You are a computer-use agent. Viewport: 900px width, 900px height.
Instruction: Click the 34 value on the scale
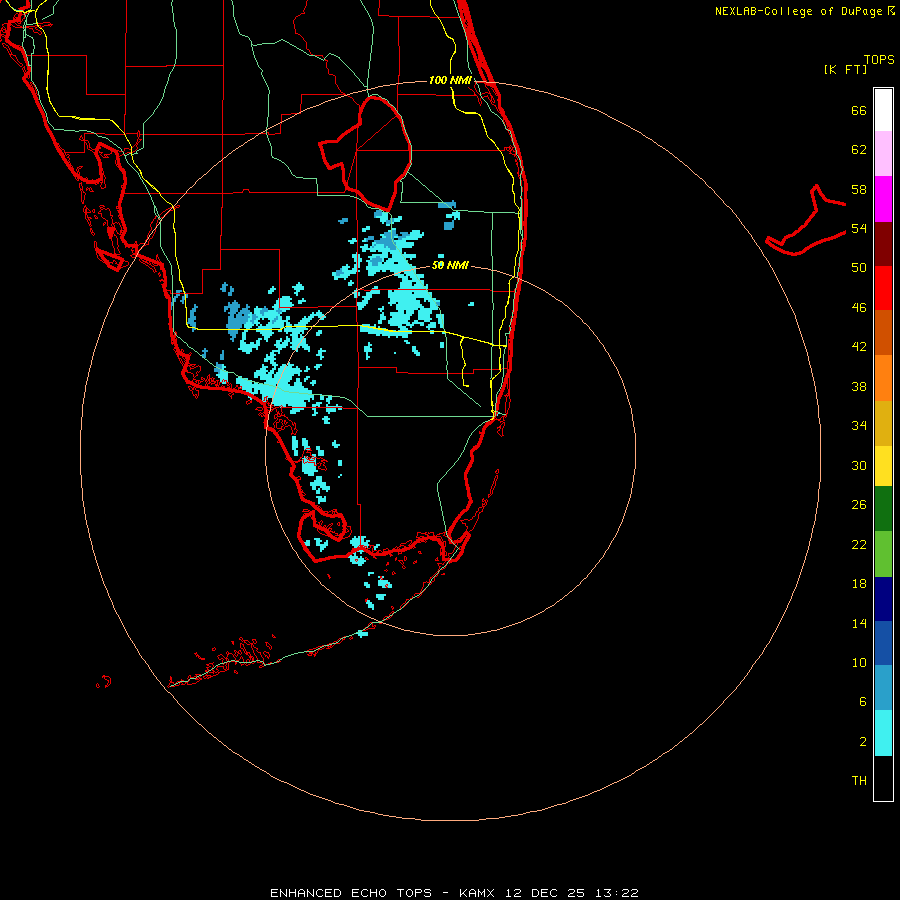(x=859, y=425)
